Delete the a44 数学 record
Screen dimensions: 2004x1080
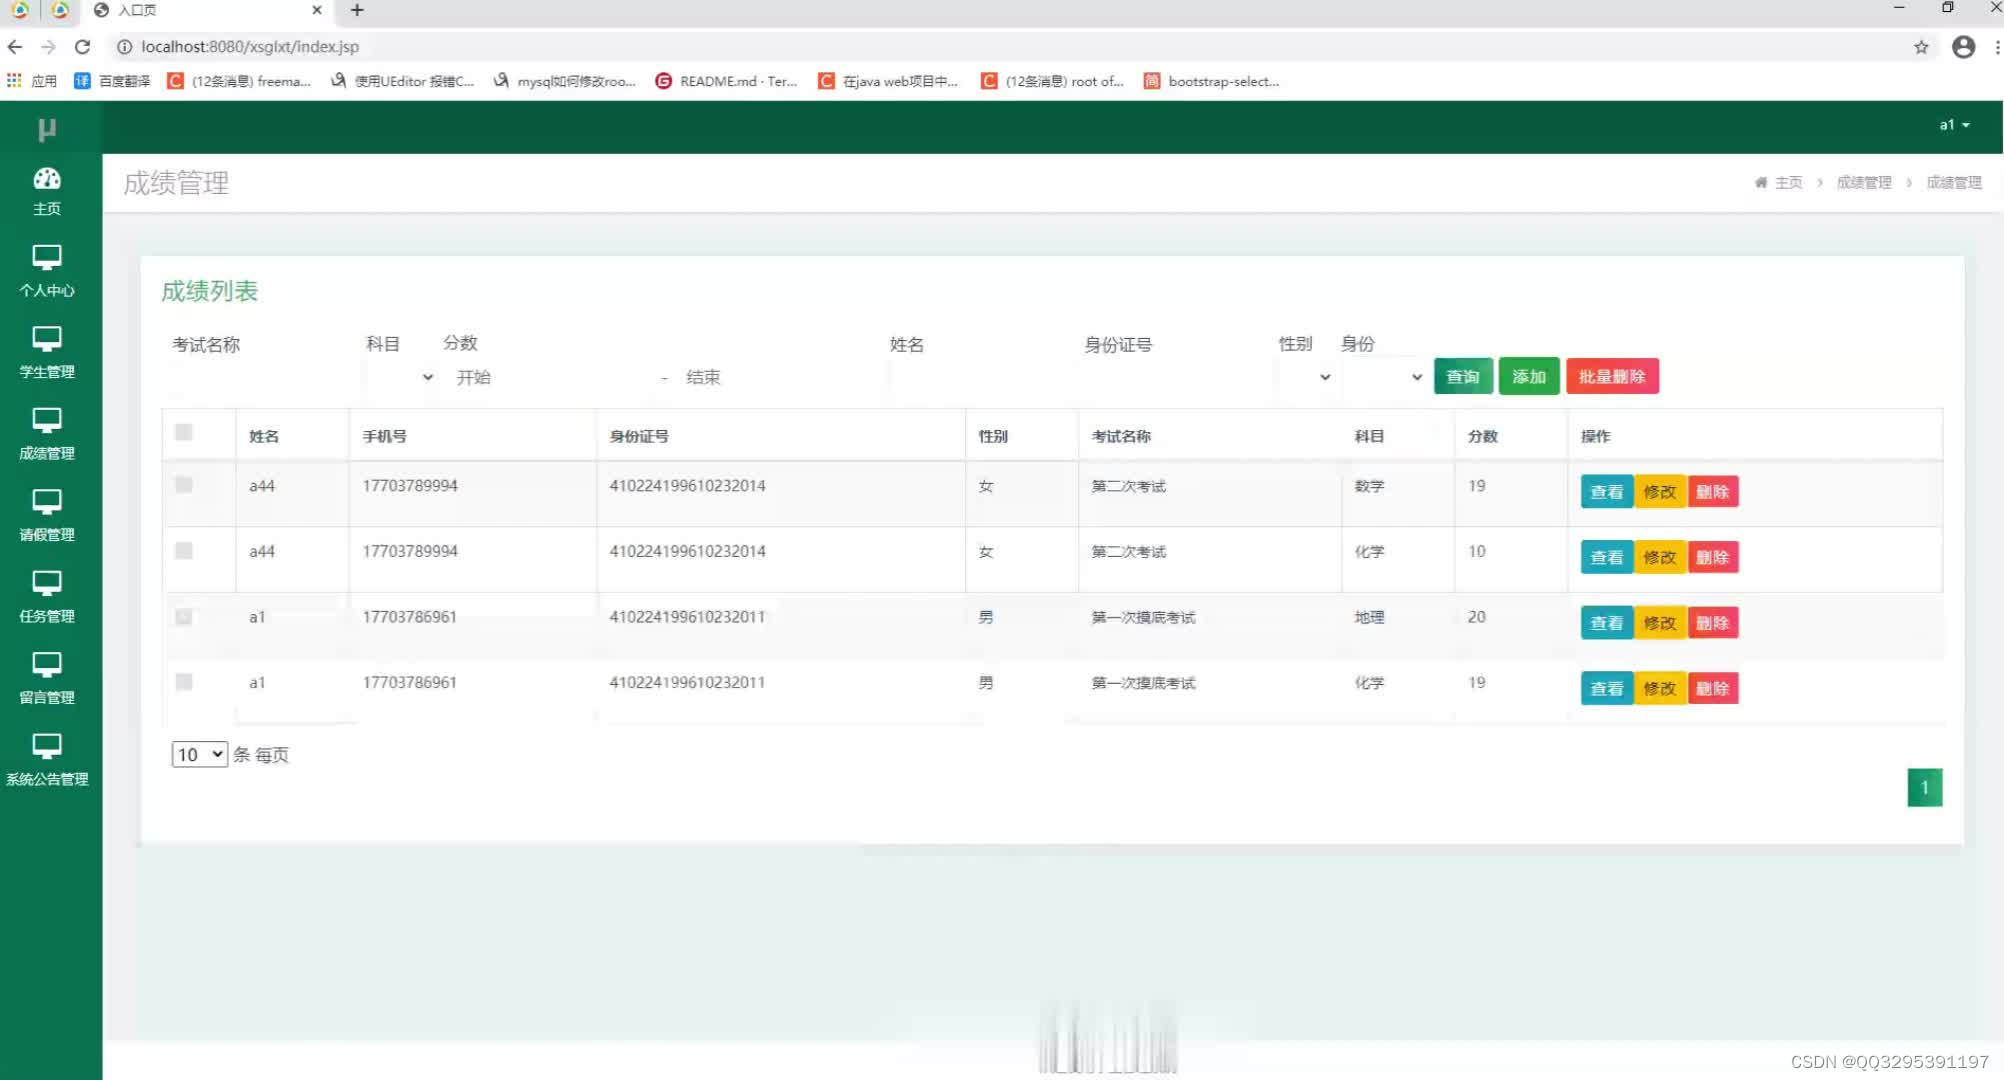1713,492
